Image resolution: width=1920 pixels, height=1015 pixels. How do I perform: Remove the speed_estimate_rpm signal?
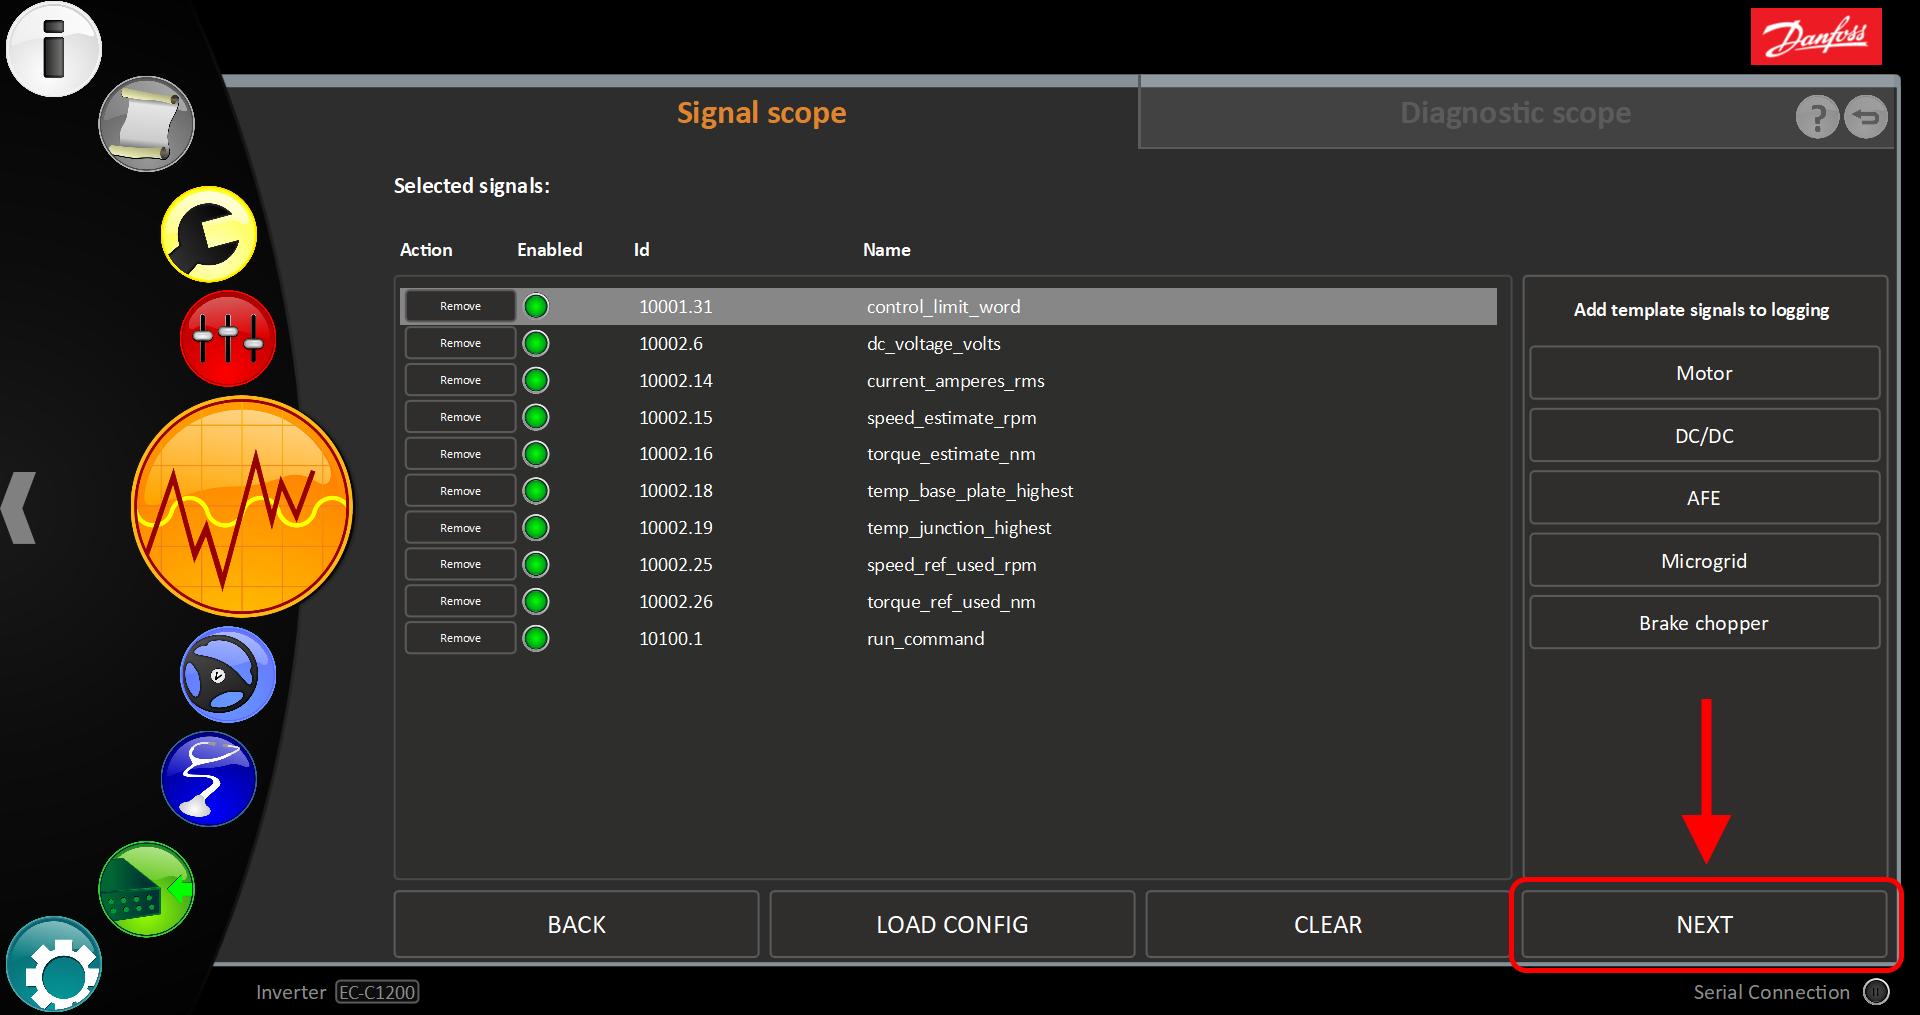(460, 417)
